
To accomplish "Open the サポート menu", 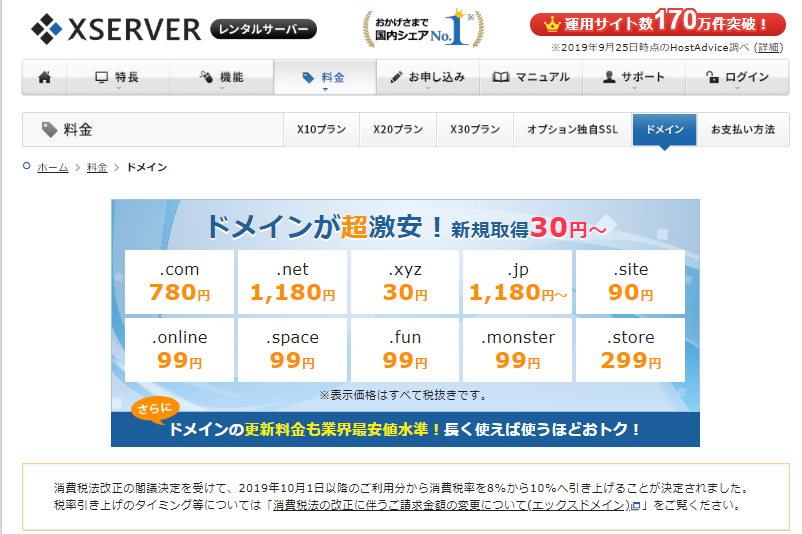I will (634, 77).
